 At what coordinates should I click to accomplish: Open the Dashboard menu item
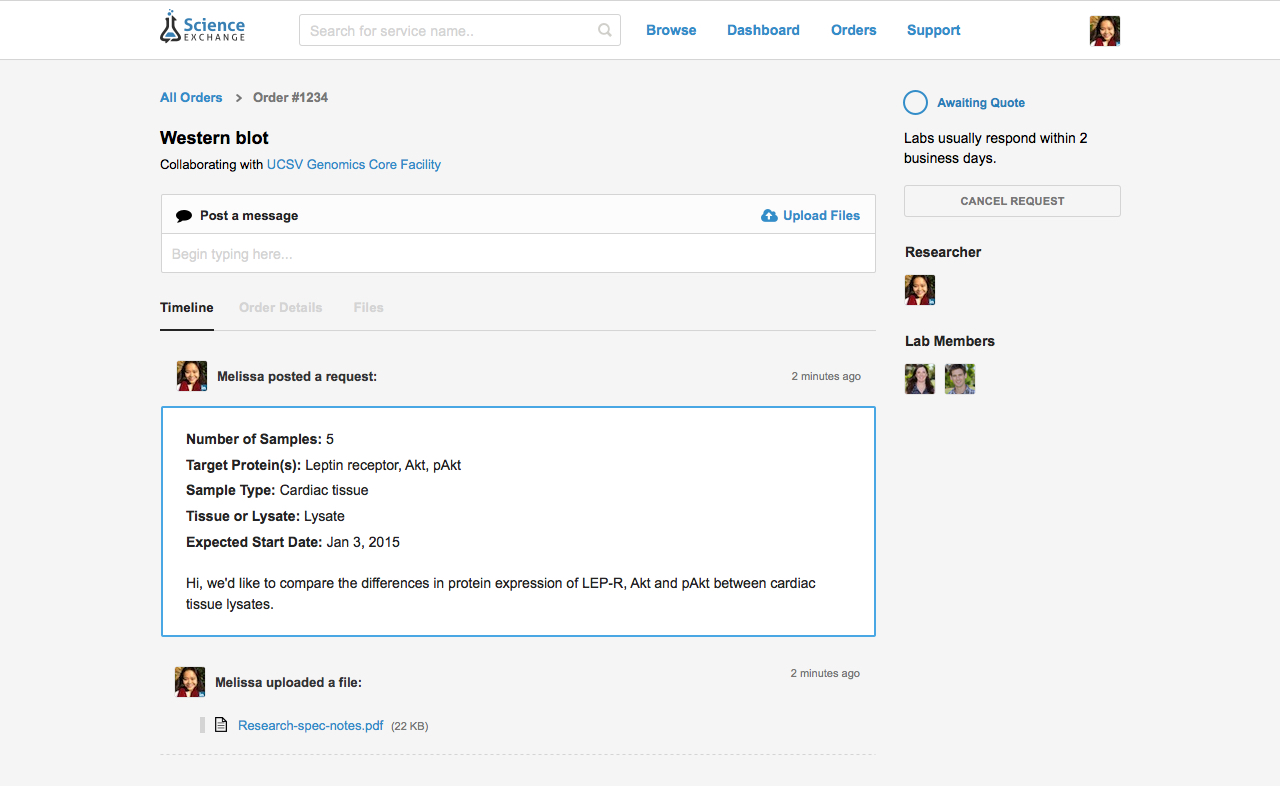click(x=763, y=30)
